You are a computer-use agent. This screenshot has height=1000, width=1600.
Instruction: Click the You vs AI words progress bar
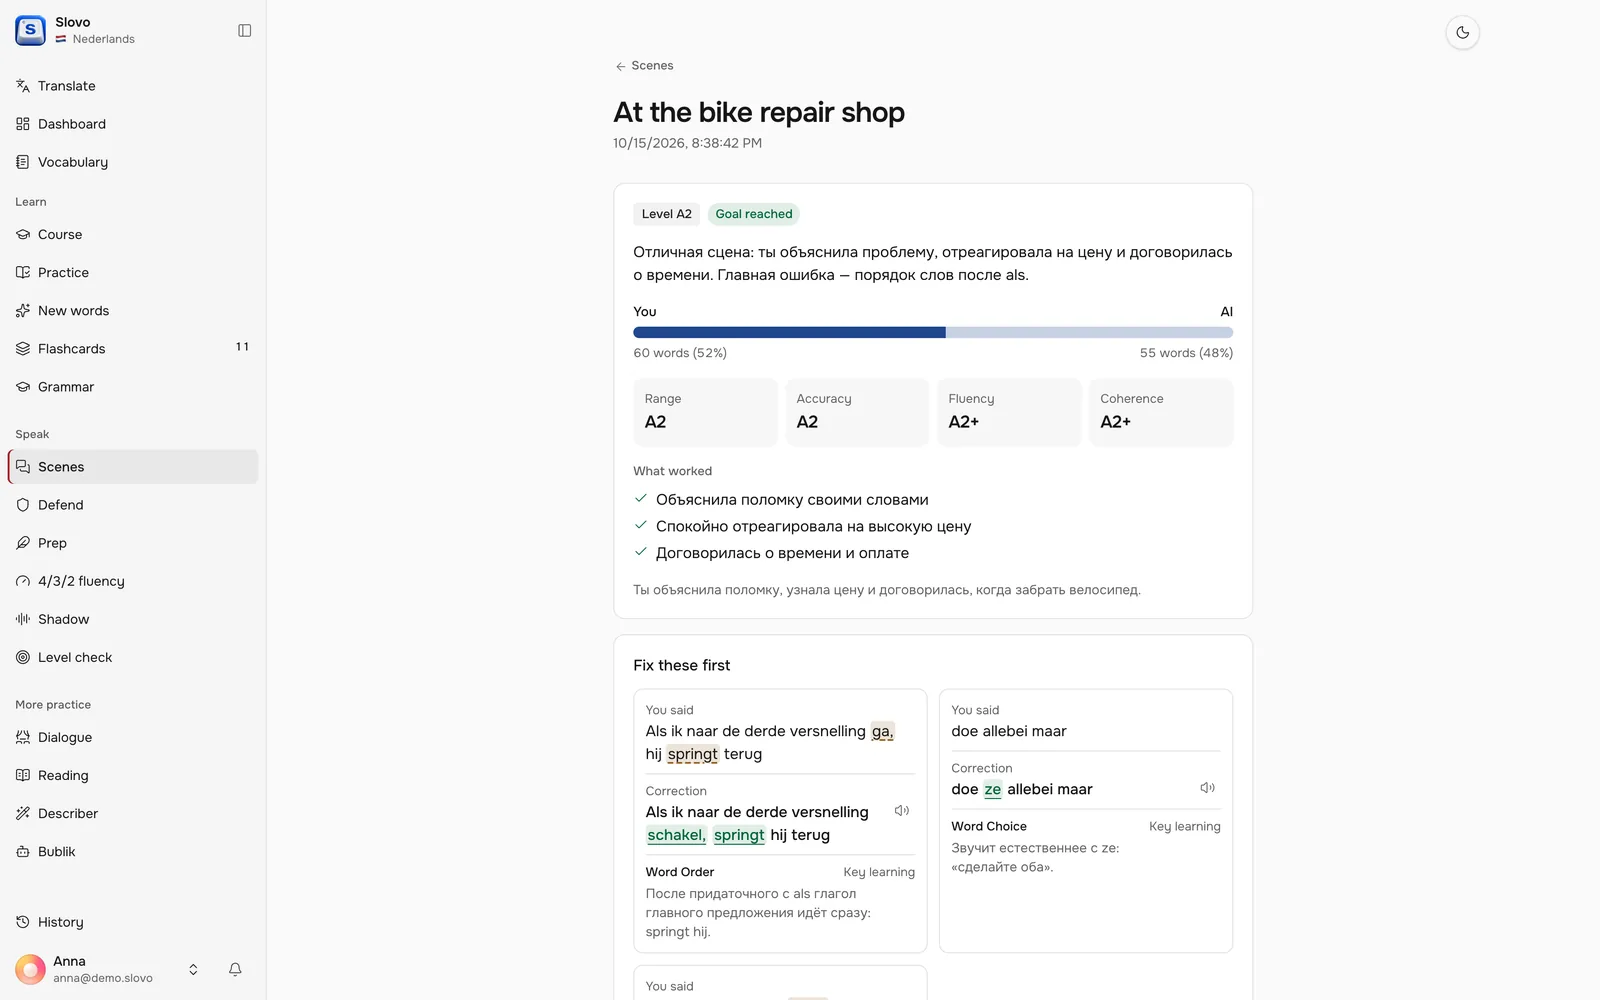[x=933, y=332]
